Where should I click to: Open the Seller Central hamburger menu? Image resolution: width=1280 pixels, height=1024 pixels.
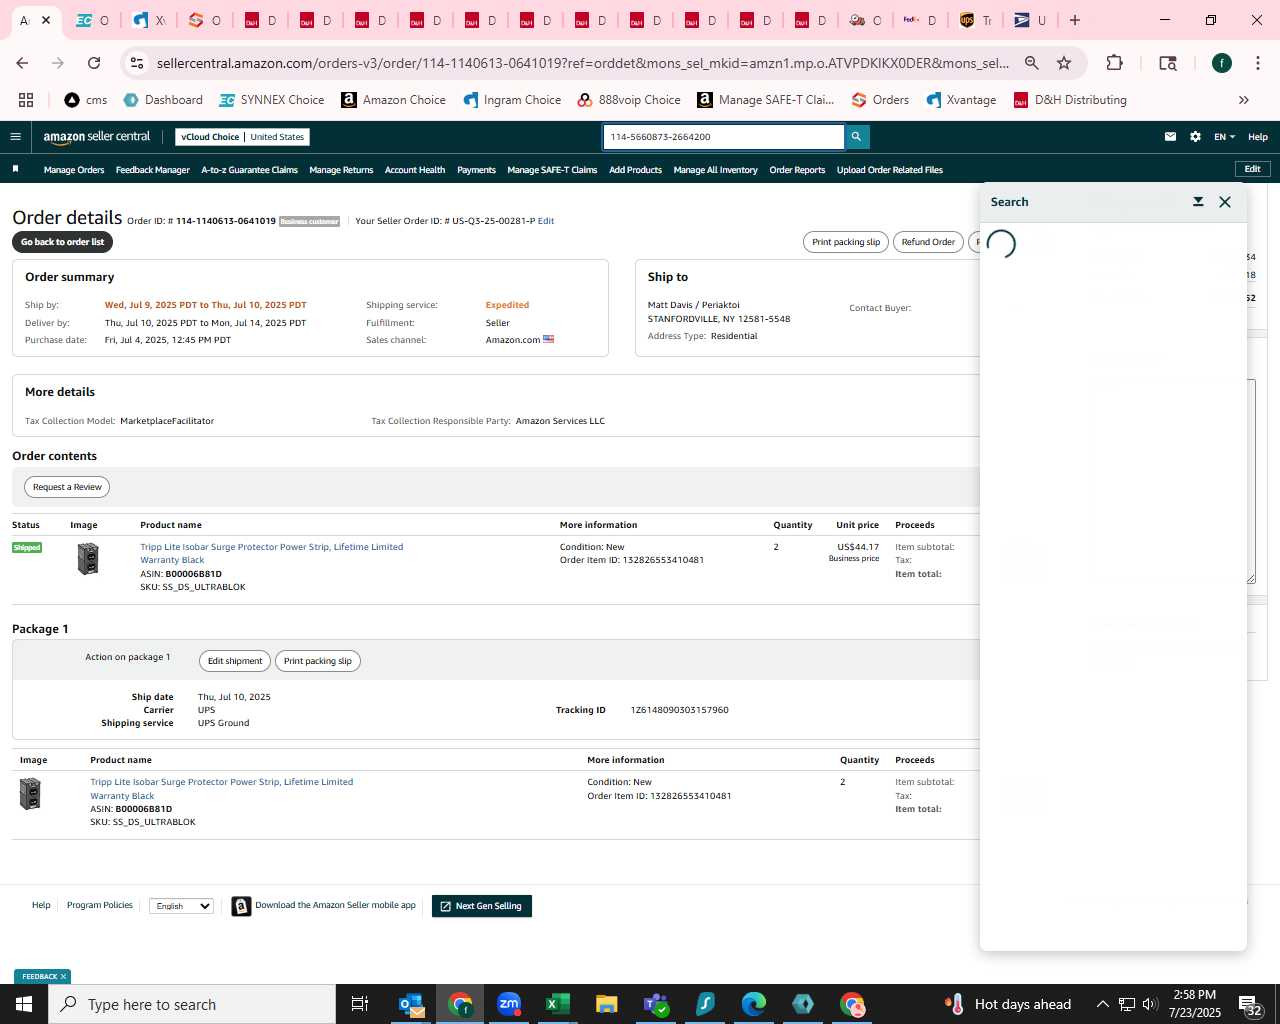coord(15,137)
